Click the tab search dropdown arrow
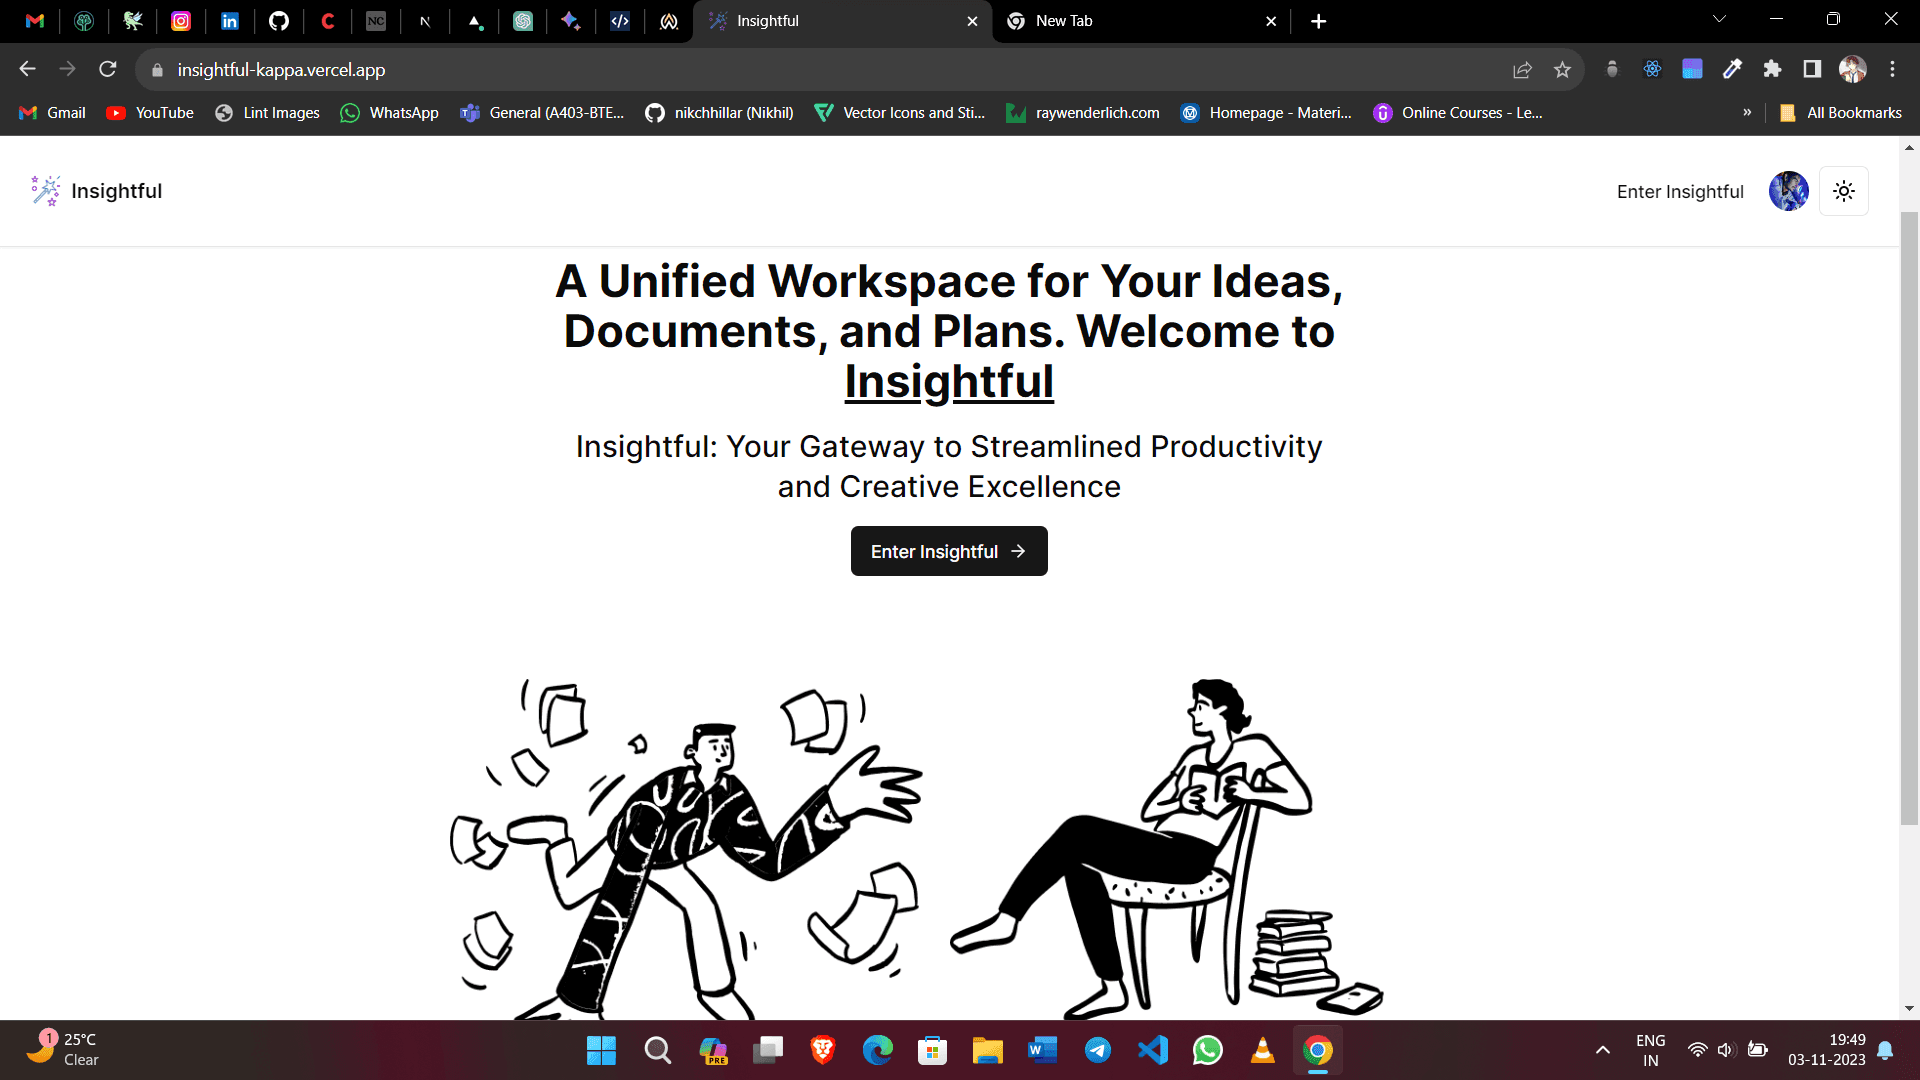Viewport: 1920px width, 1080px height. [1719, 19]
